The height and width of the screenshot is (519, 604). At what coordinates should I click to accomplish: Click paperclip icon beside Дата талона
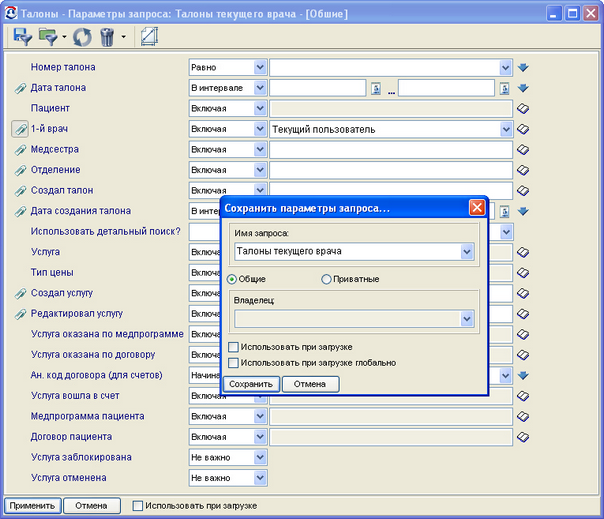pyautogui.click(x=20, y=88)
